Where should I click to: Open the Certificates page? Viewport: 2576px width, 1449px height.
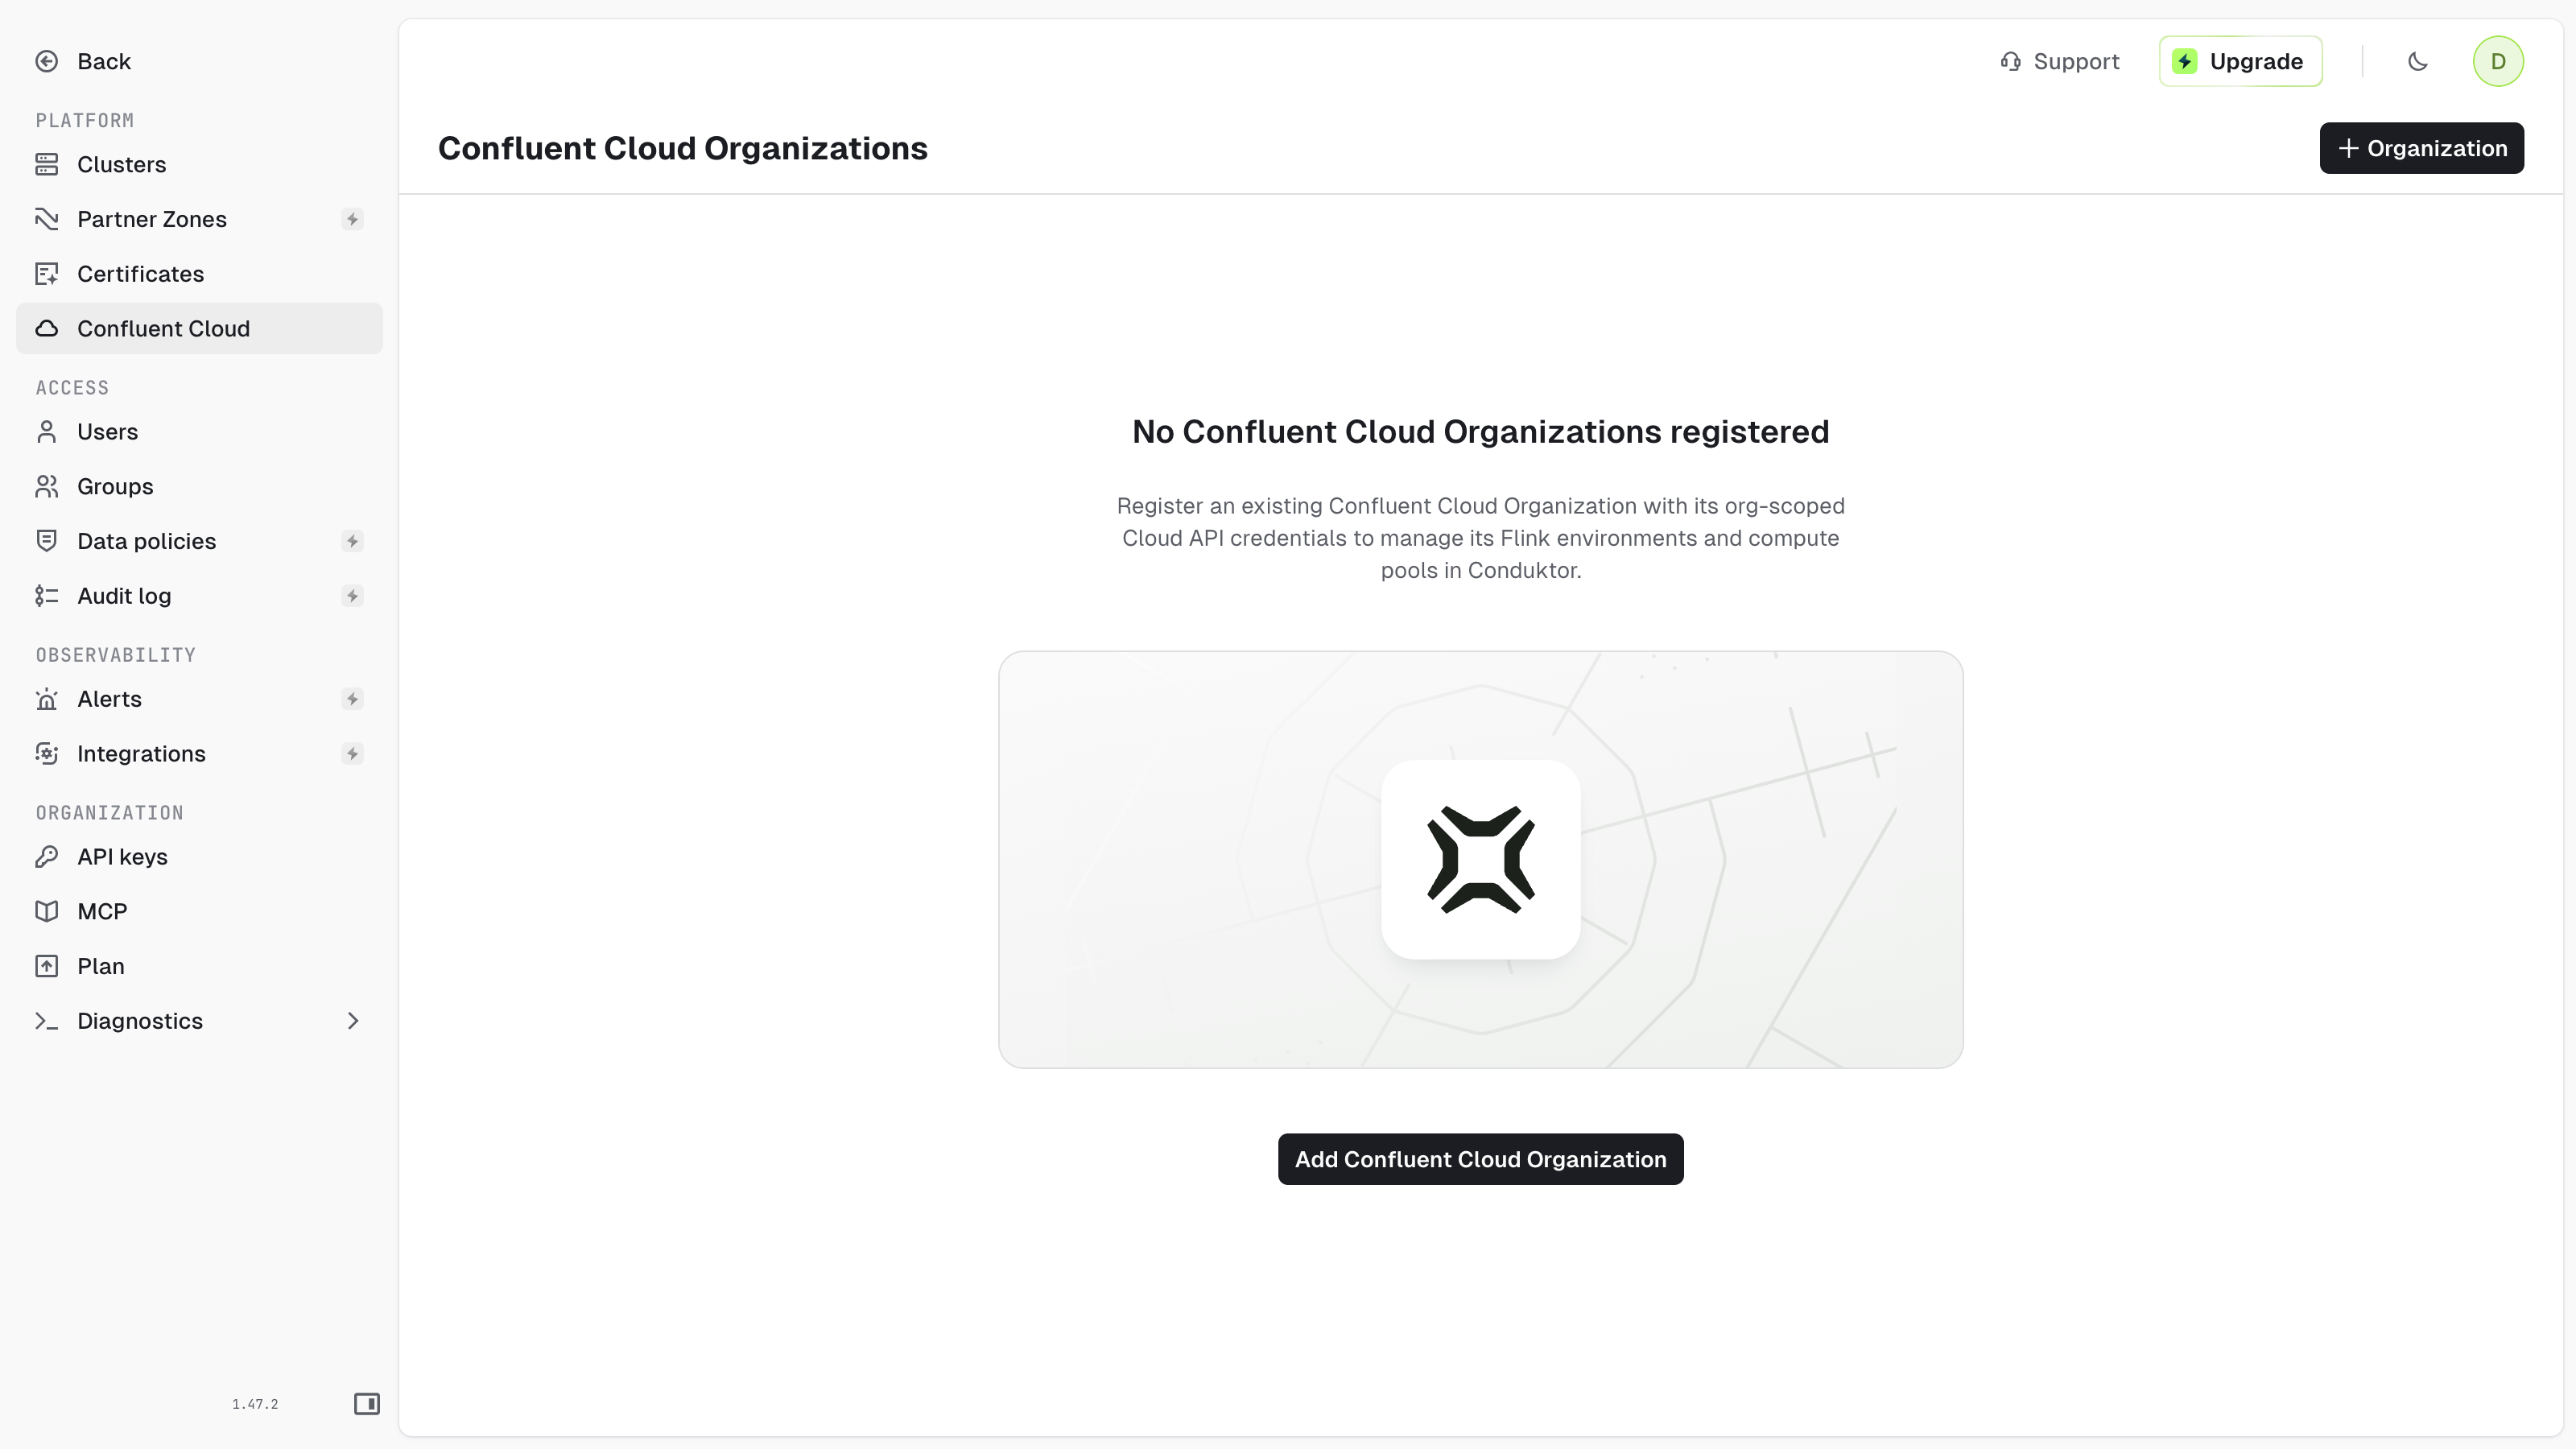pyautogui.click(x=200, y=274)
